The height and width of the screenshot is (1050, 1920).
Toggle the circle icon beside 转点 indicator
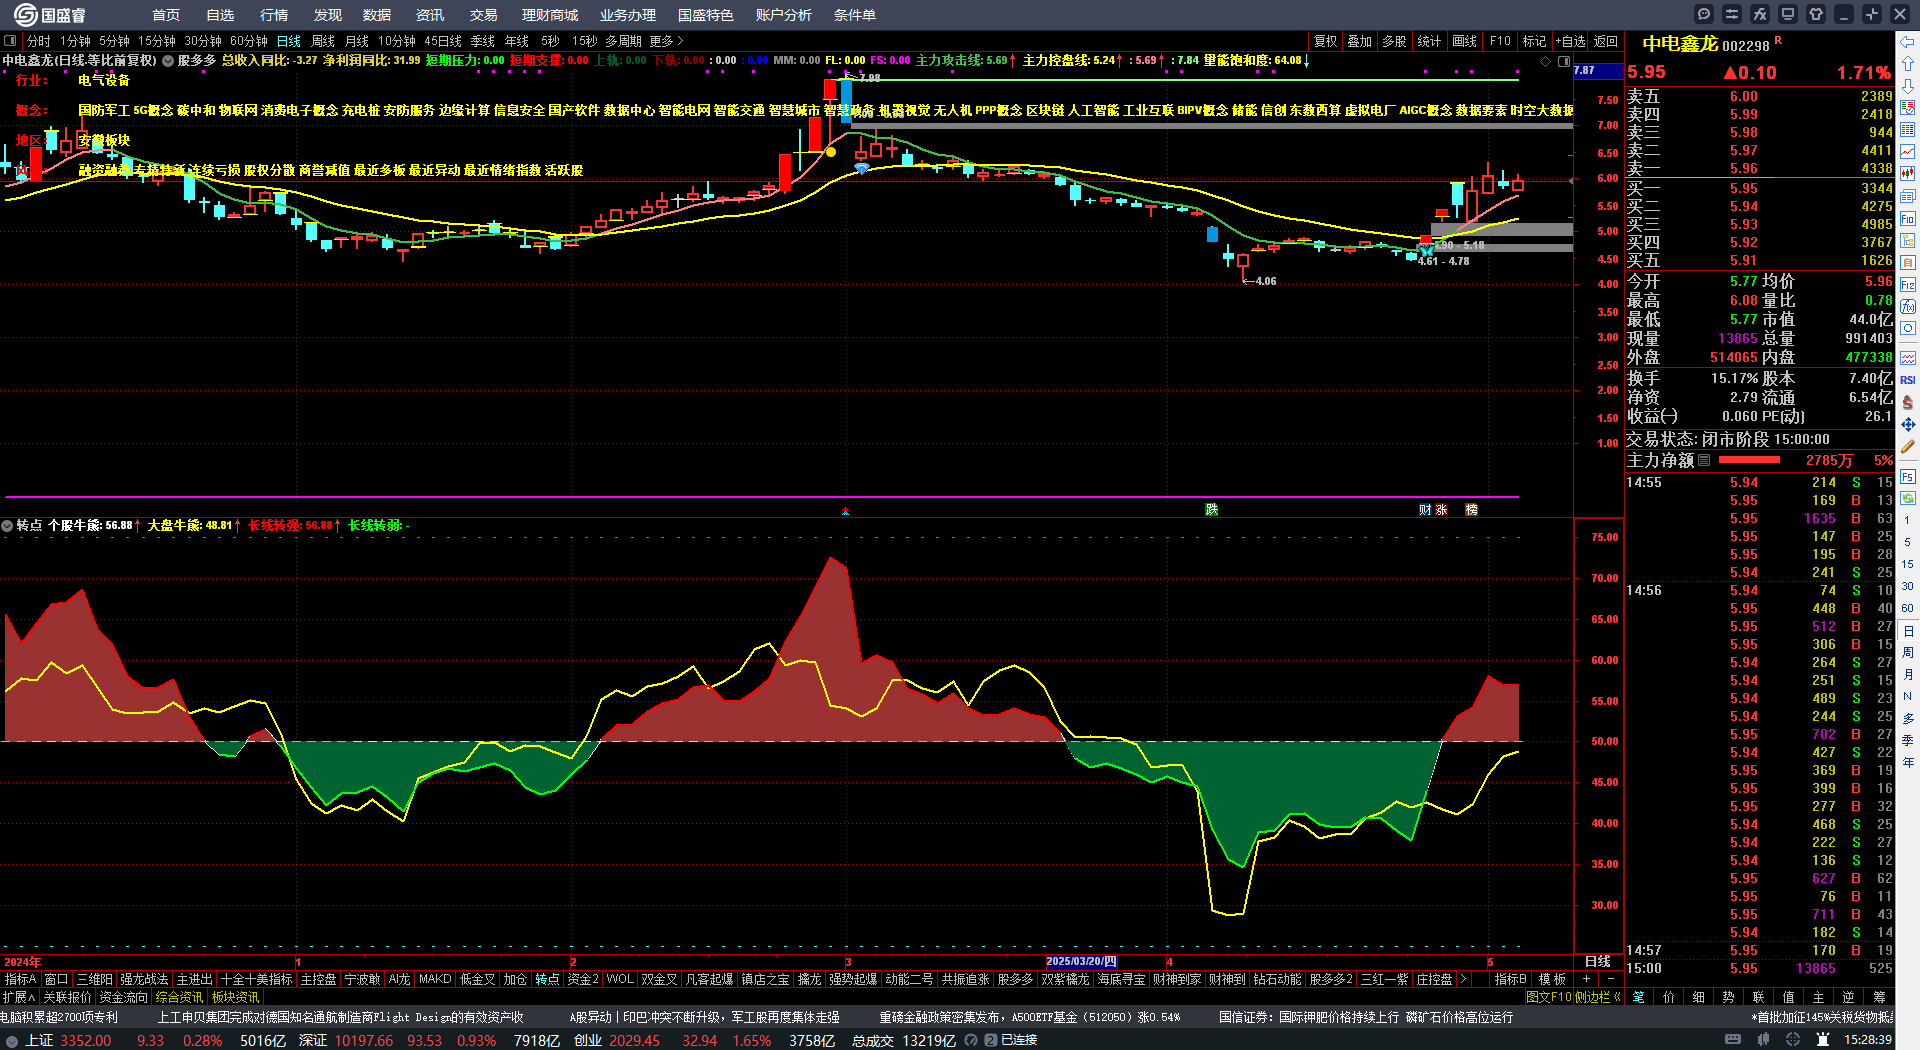coord(7,525)
